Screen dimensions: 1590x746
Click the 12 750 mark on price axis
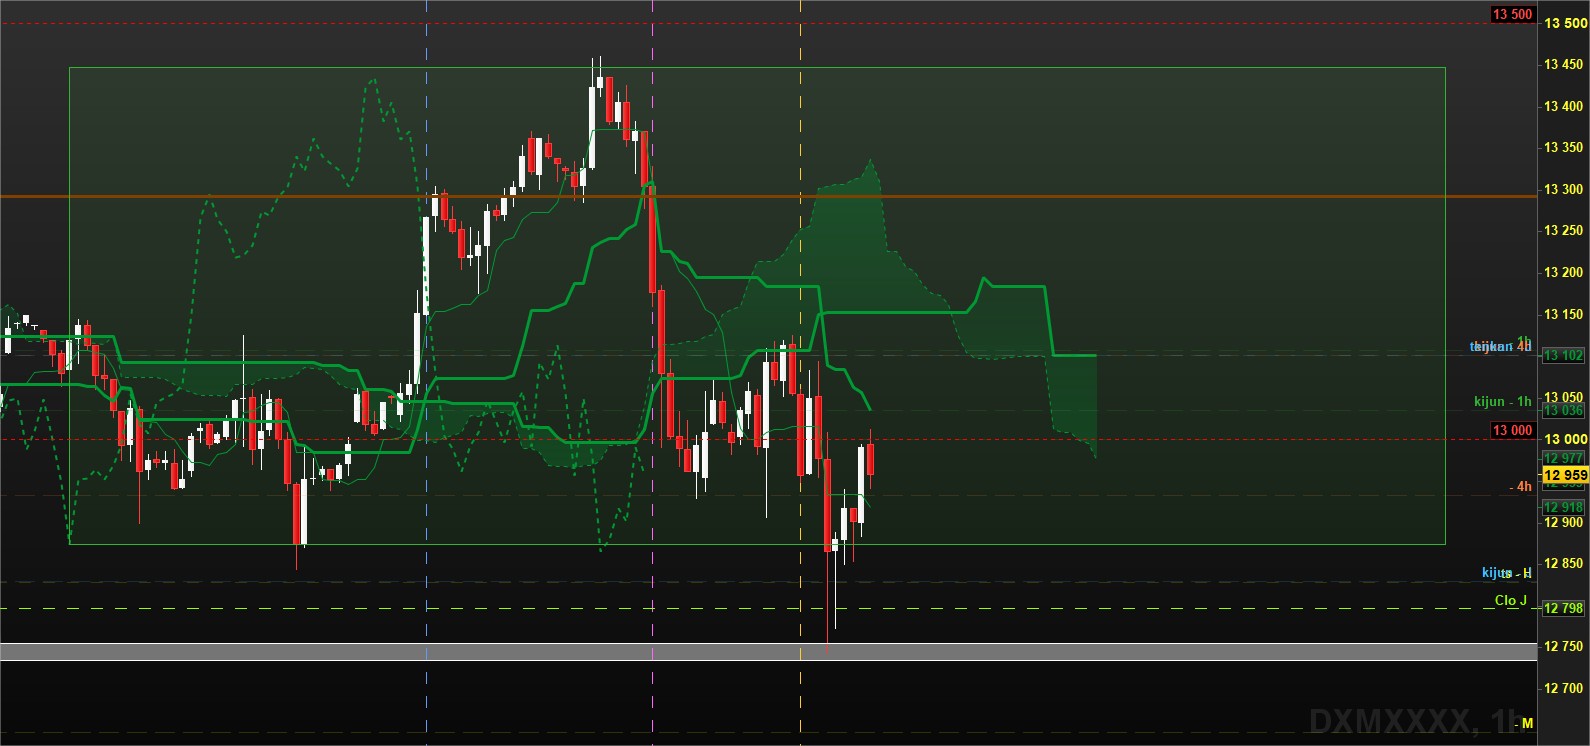1563,646
